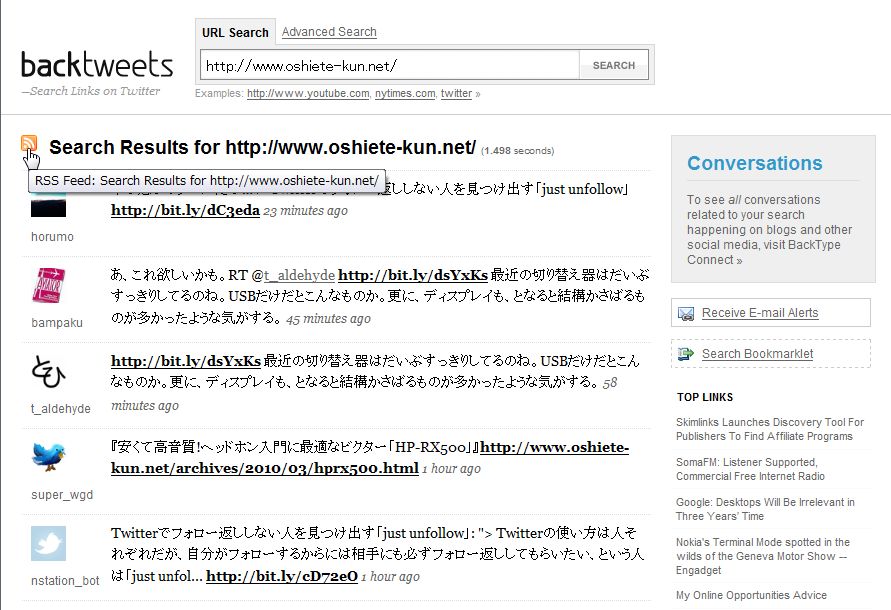
Task: Click super_wgd's blue bird avatar
Action: click(48, 457)
